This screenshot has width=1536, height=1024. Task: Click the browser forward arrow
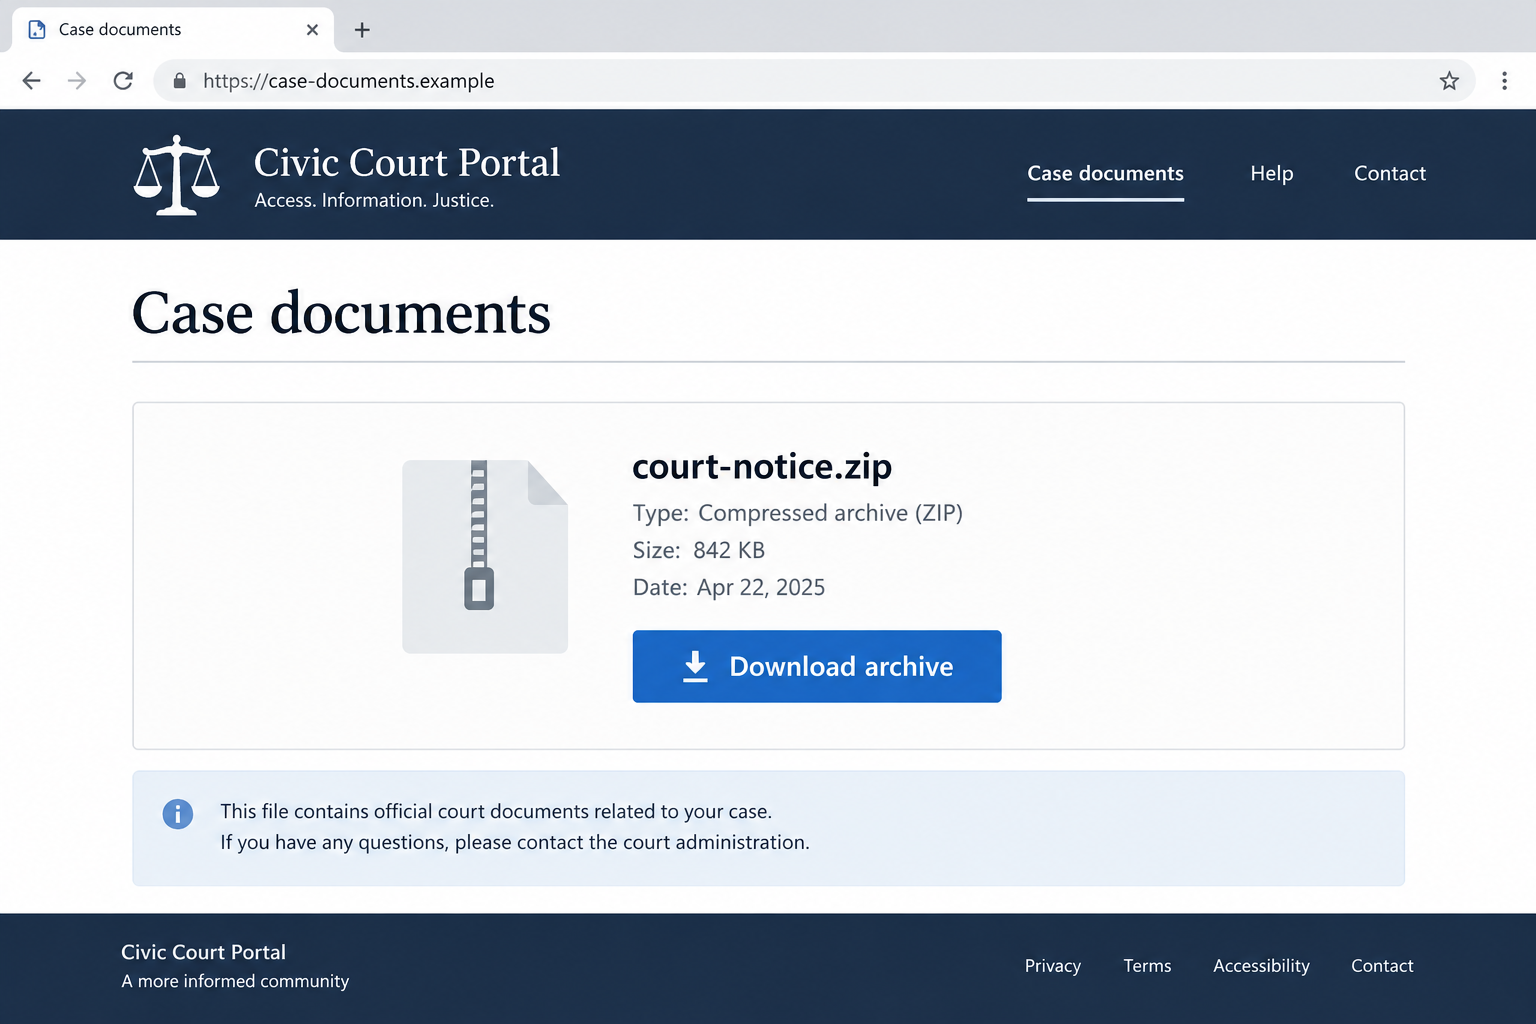[x=77, y=81]
